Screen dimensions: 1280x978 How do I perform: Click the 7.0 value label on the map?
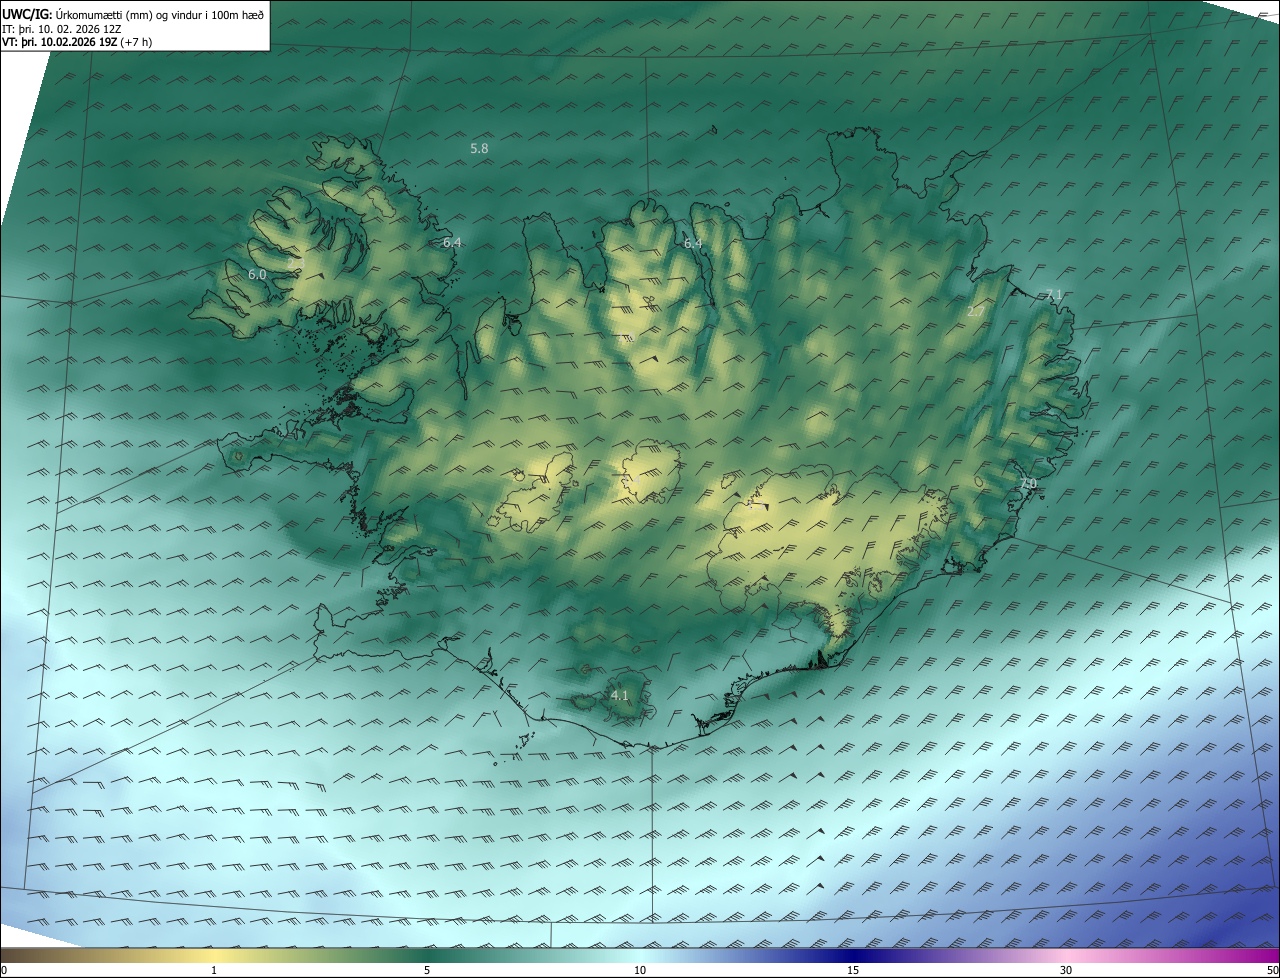tap(1027, 483)
